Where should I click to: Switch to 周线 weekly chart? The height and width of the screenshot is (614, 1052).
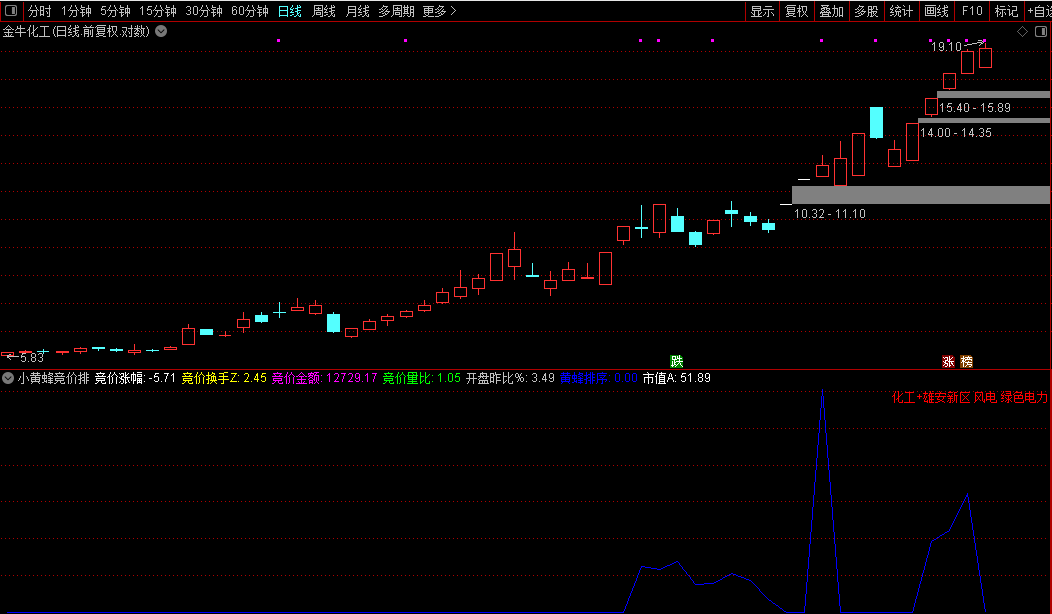pyautogui.click(x=324, y=11)
